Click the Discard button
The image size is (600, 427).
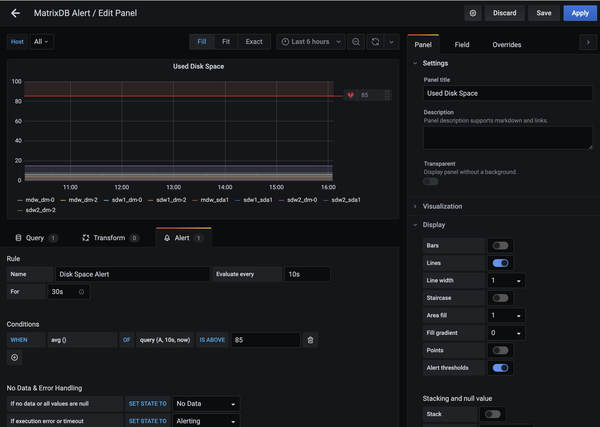pos(504,13)
